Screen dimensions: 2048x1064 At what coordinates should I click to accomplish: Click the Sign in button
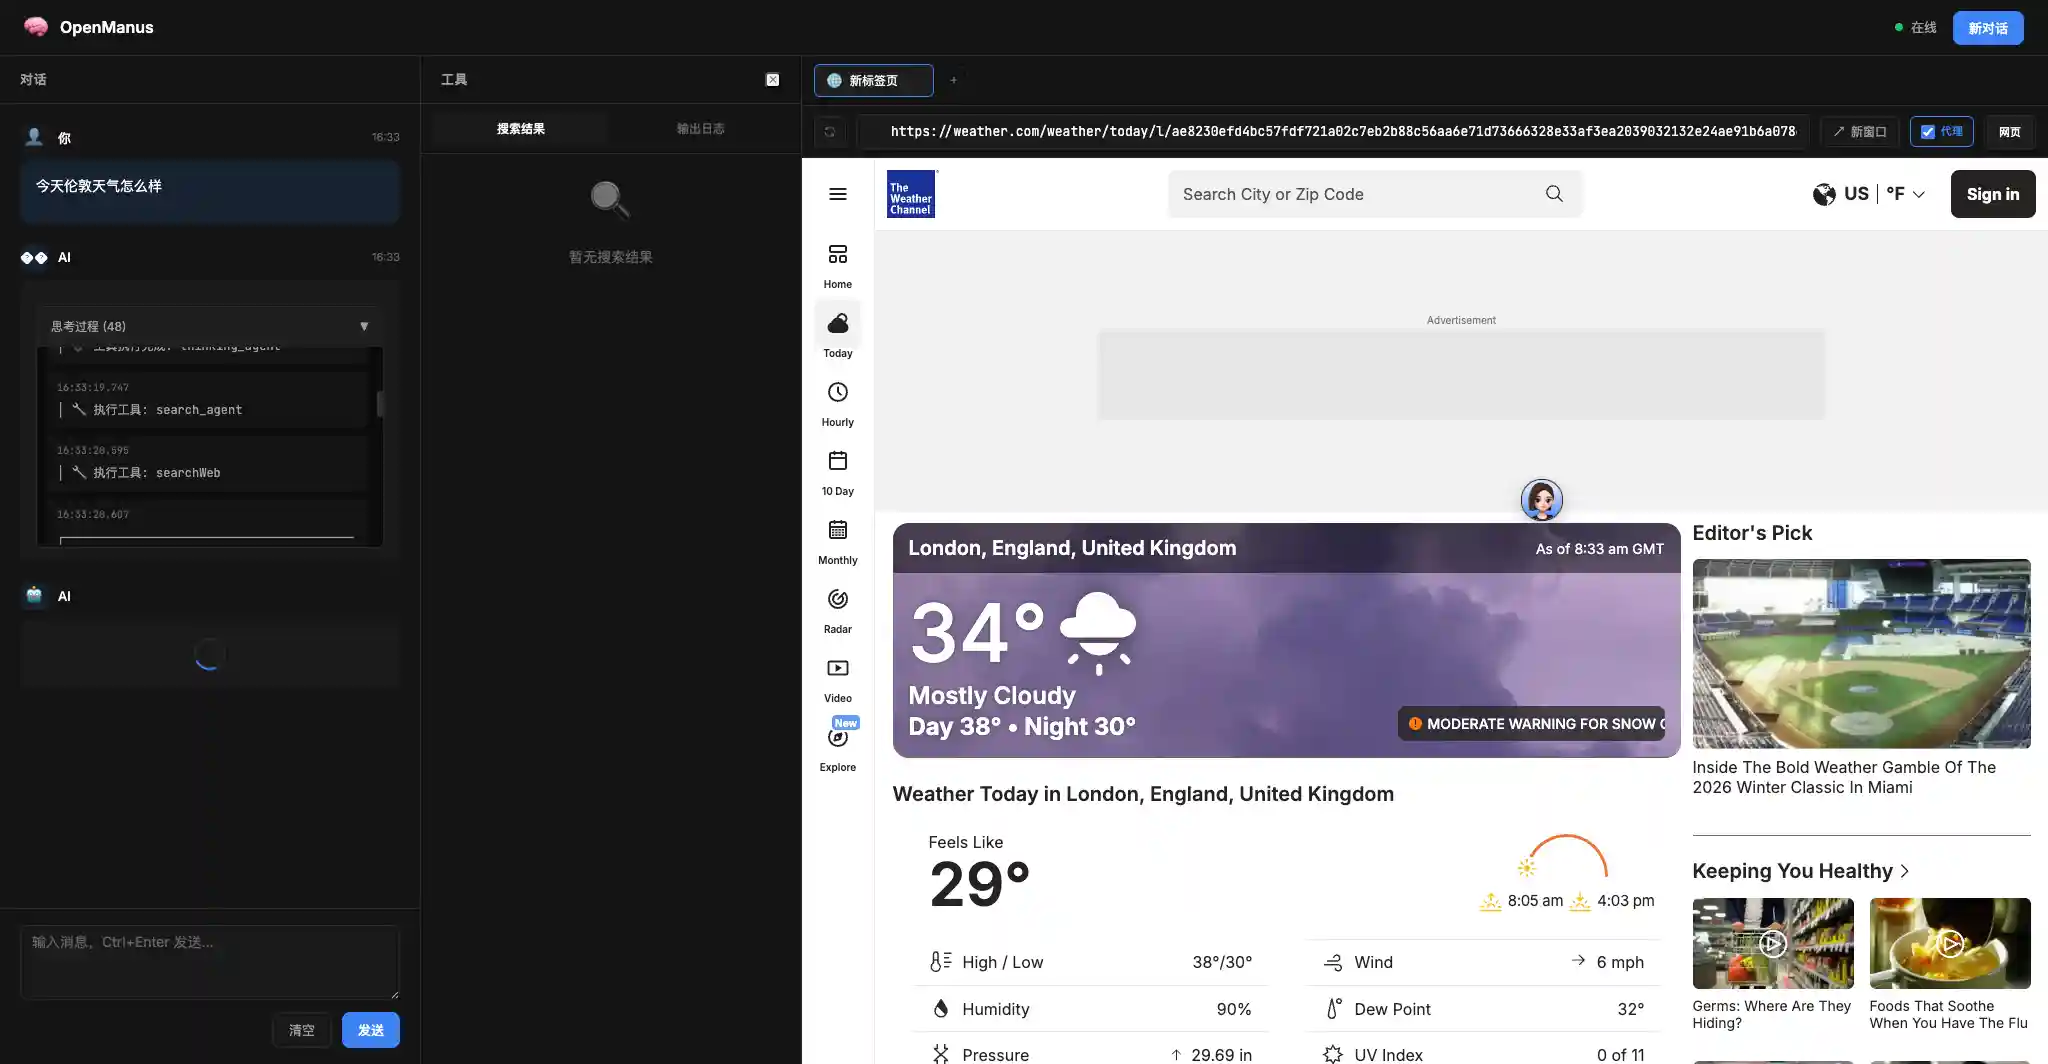click(1990, 193)
